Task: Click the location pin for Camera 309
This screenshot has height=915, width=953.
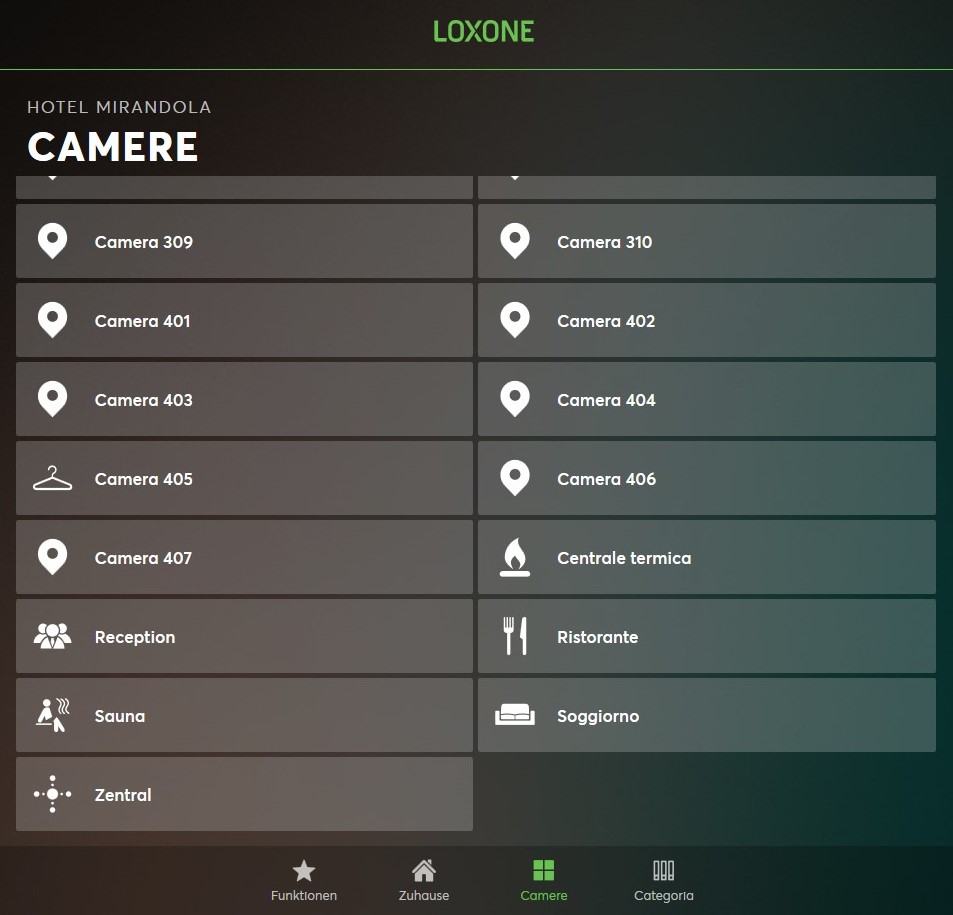Action: tap(52, 242)
